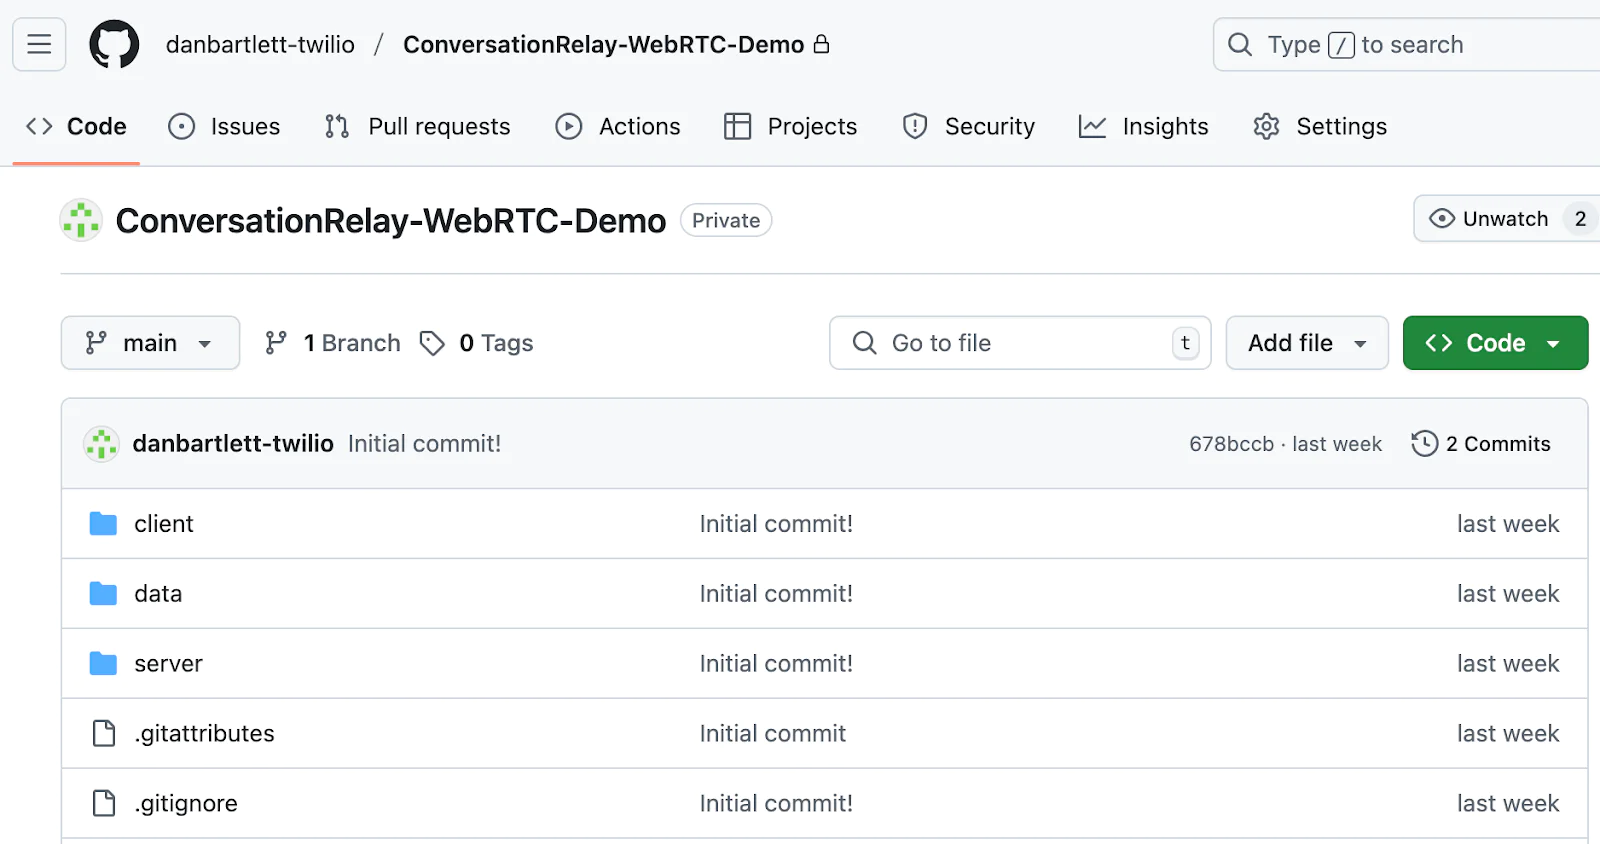The width and height of the screenshot is (1600, 844).
Task: Click the ConversationRelay-WebRTC-Demo repository title
Action: [x=391, y=221]
